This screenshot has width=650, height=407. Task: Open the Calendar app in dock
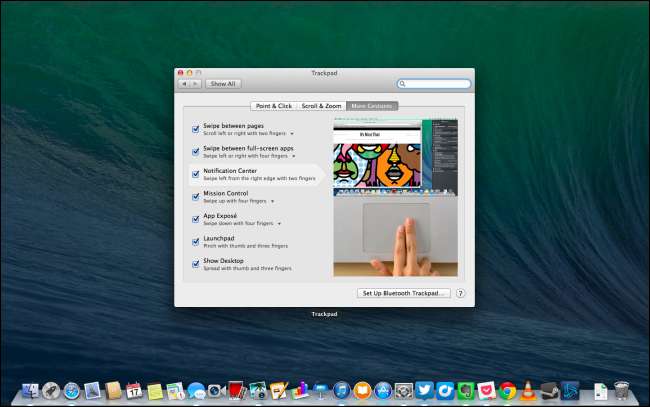coord(134,391)
